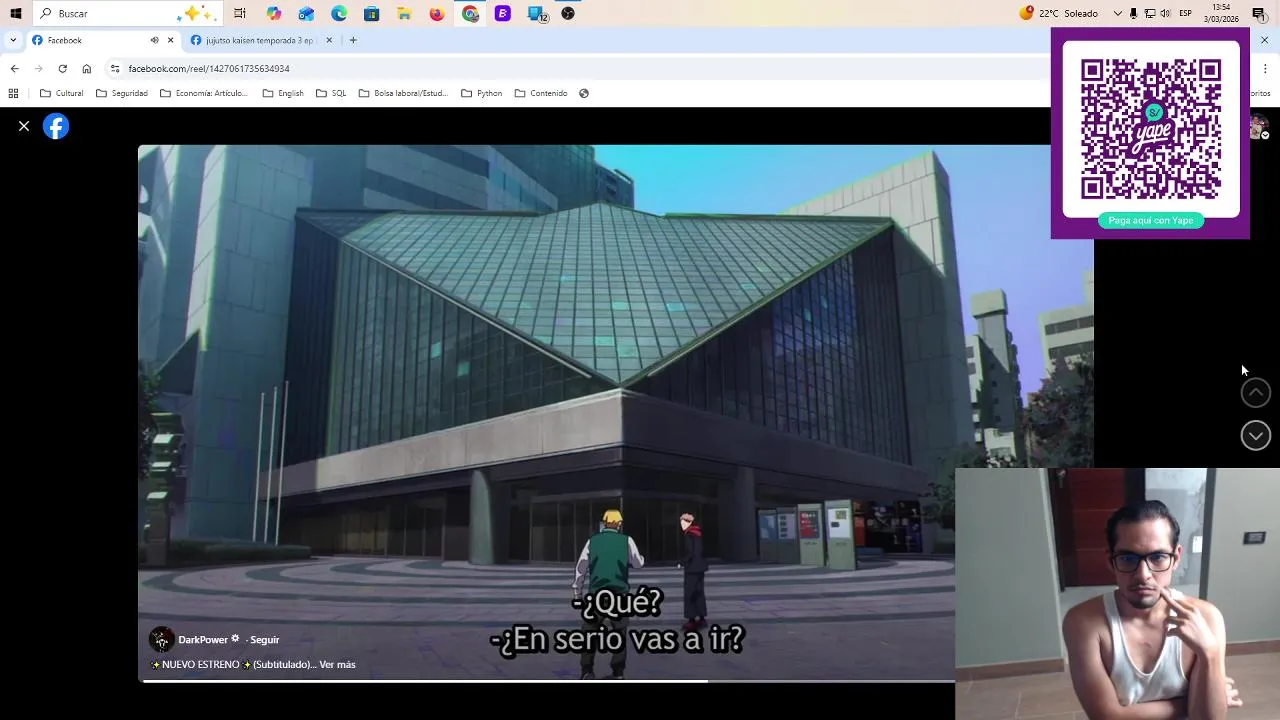Open Task View from the taskbar
The width and height of the screenshot is (1280, 720).
(x=240, y=13)
